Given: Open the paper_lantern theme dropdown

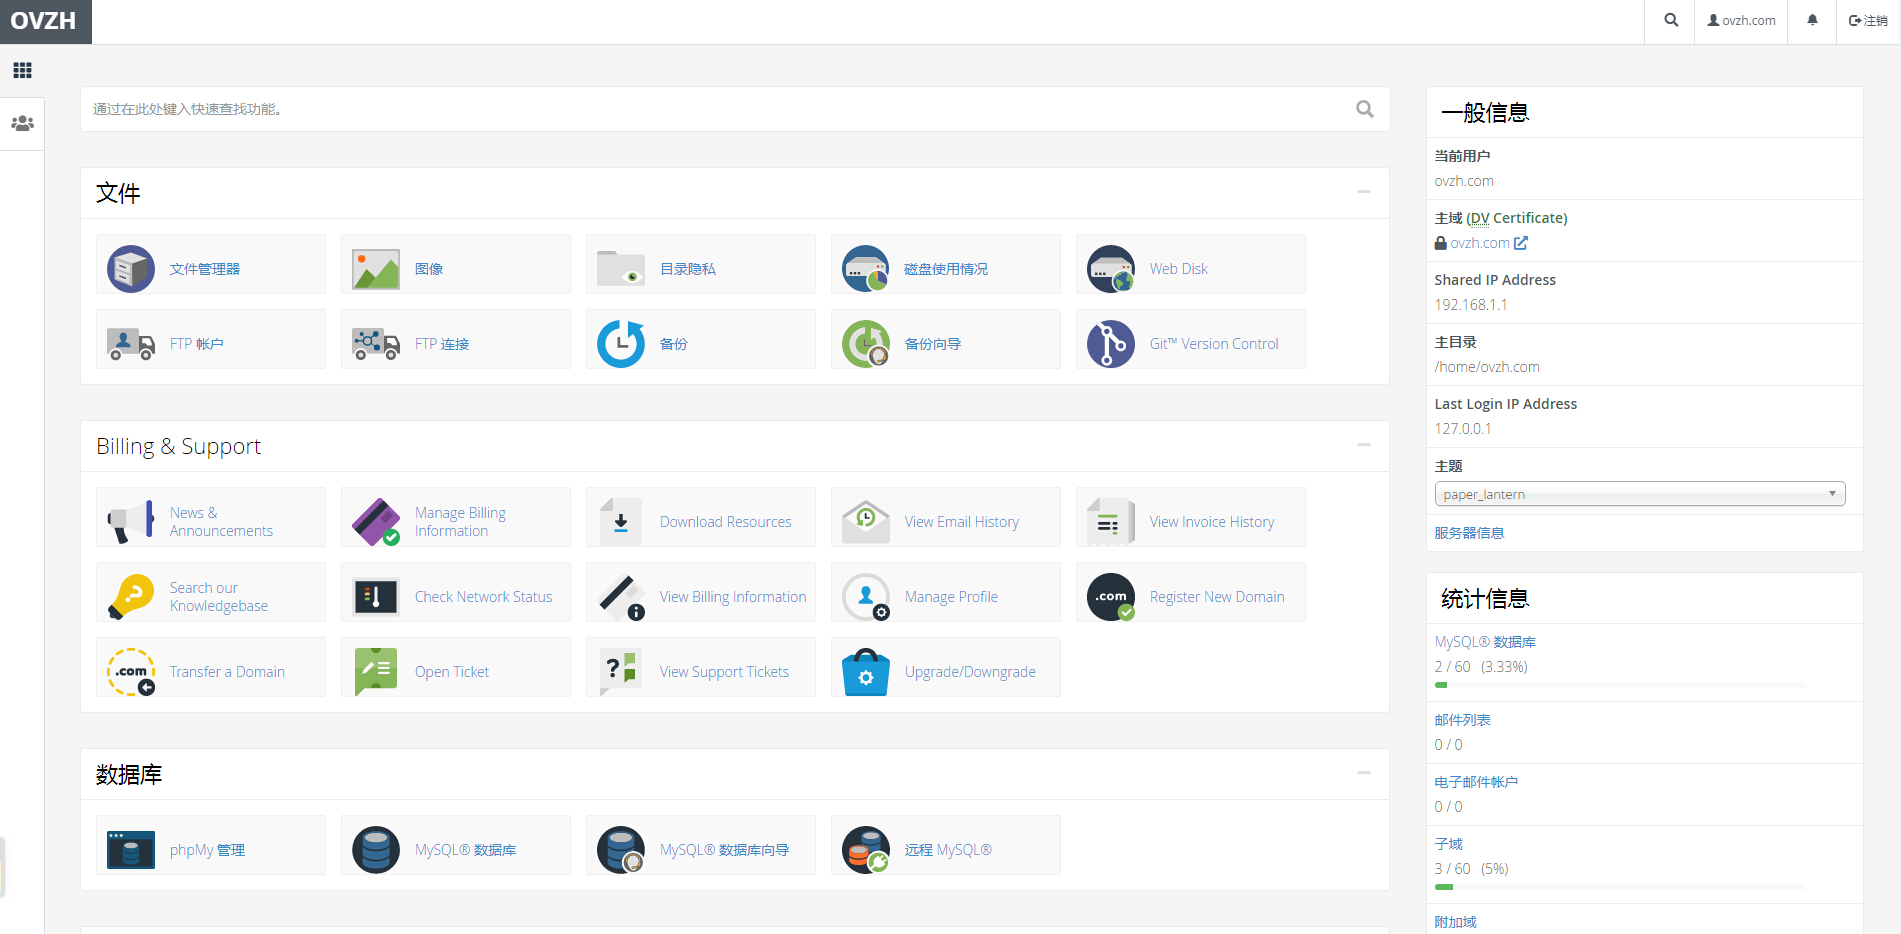Looking at the screenshot, I should coord(1639,494).
